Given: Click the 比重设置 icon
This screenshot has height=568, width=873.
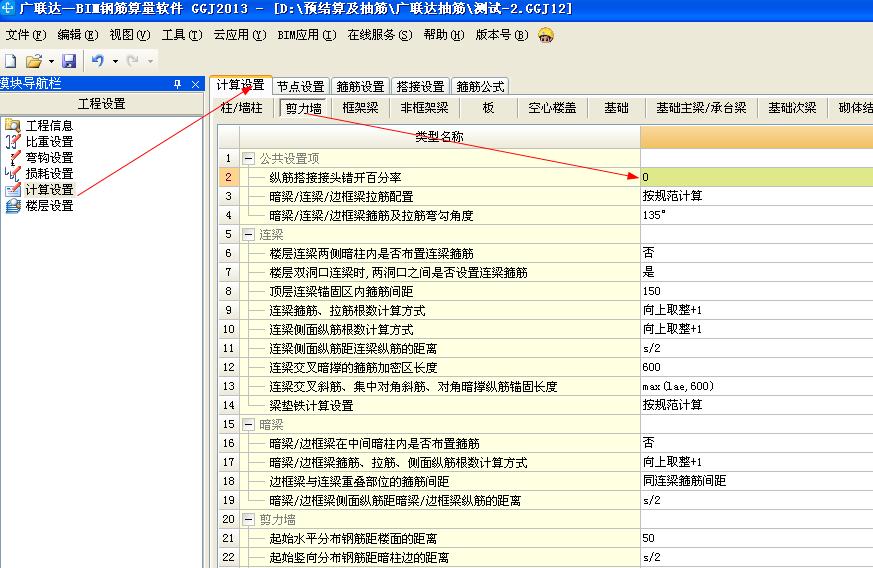Looking at the screenshot, I should coord(12,141).
